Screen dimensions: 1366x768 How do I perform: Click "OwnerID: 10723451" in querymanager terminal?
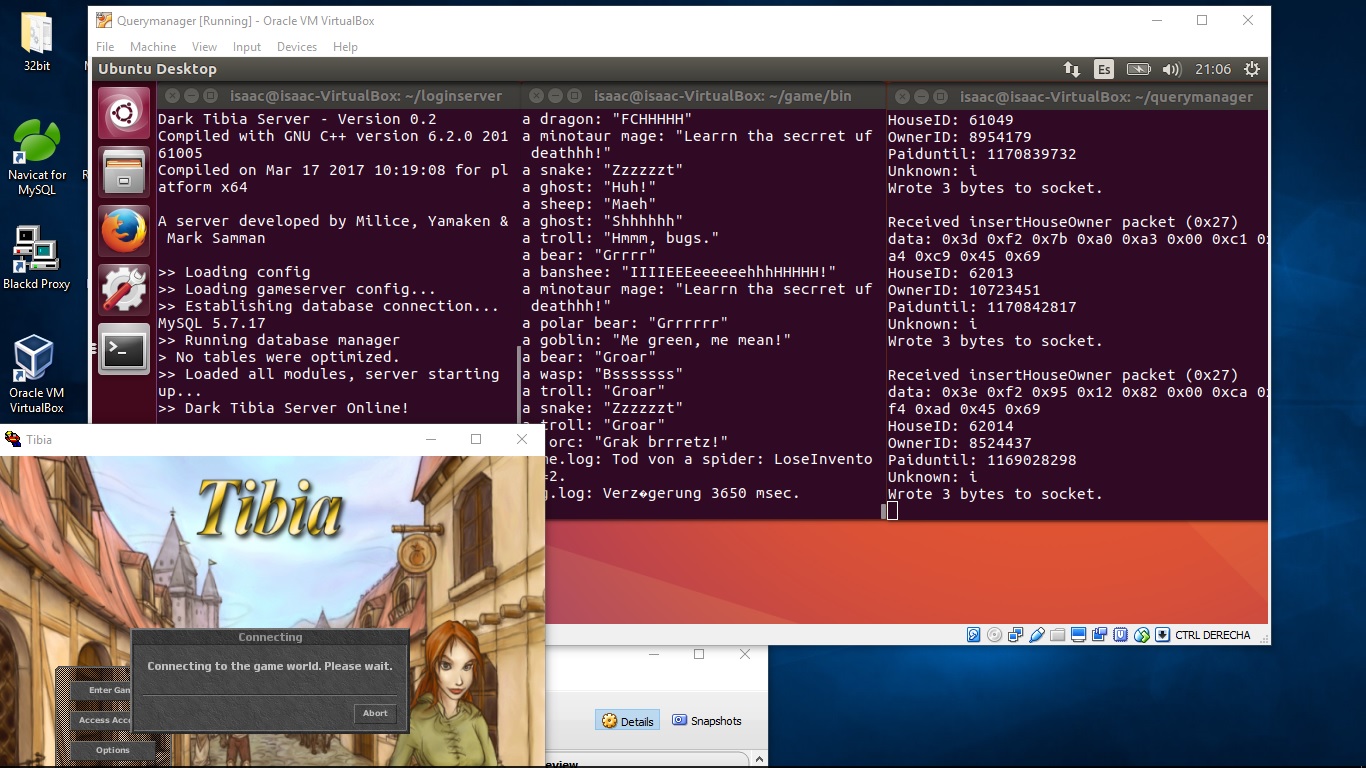pos(964,290)
